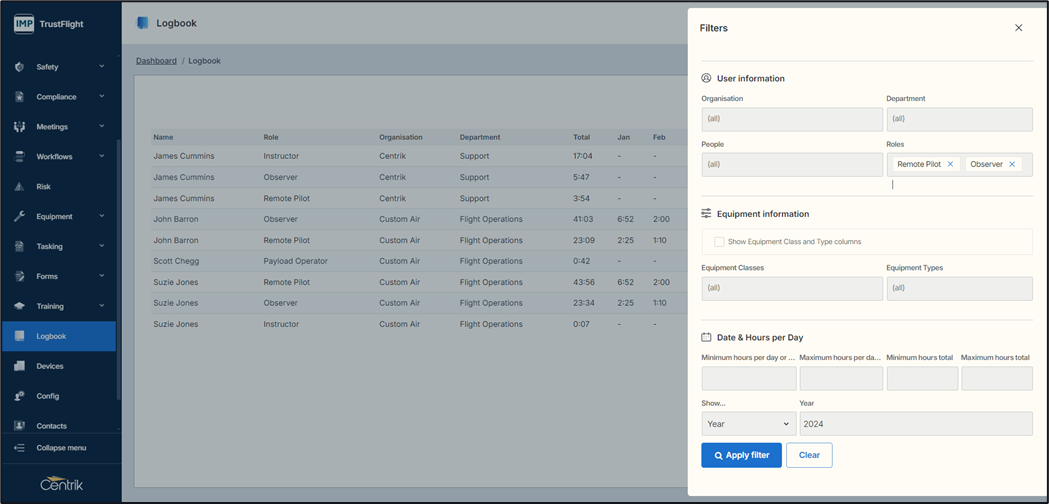Expand the Workflows submenu arrow
This screenshot has height=504, width=1049.
pos(101,157)
